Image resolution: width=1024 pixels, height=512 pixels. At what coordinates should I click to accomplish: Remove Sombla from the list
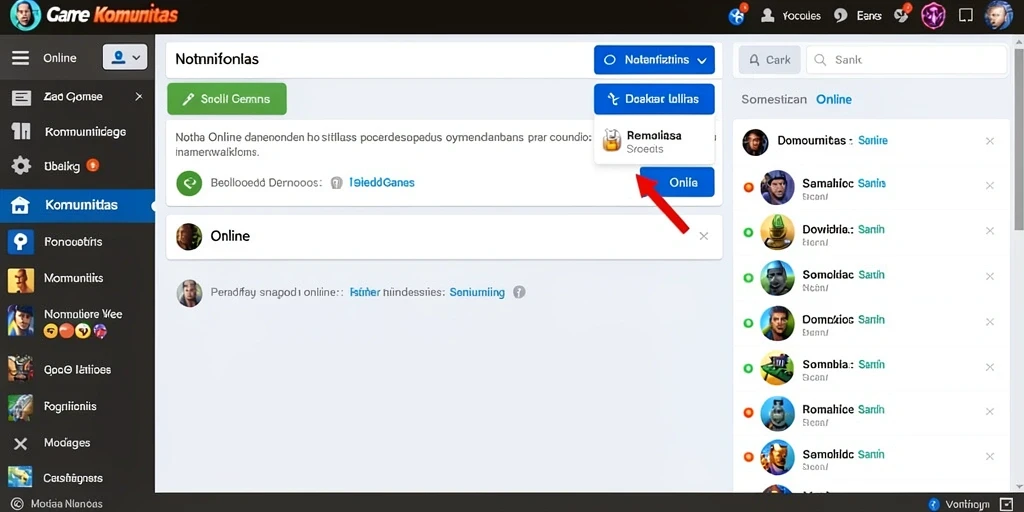tap(990, 367)
